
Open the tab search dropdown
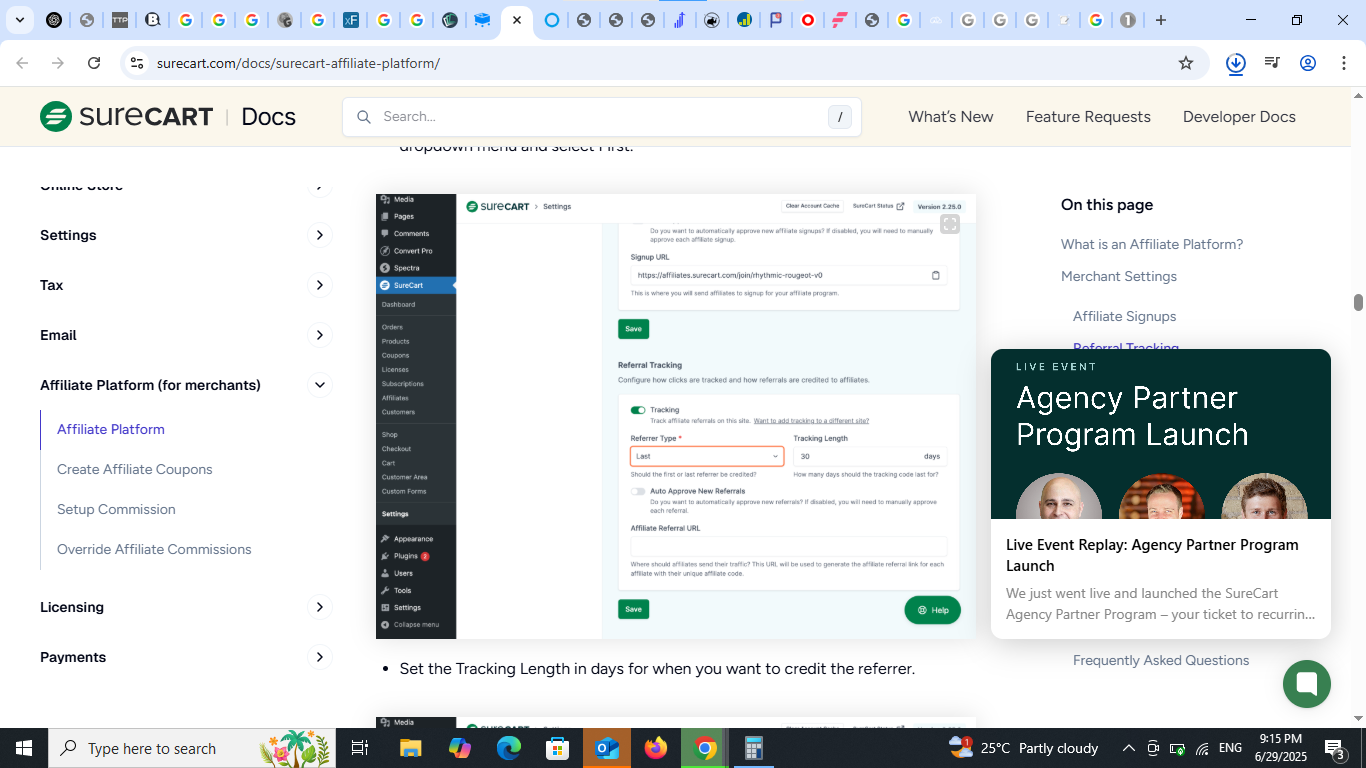tap(19, 20)
